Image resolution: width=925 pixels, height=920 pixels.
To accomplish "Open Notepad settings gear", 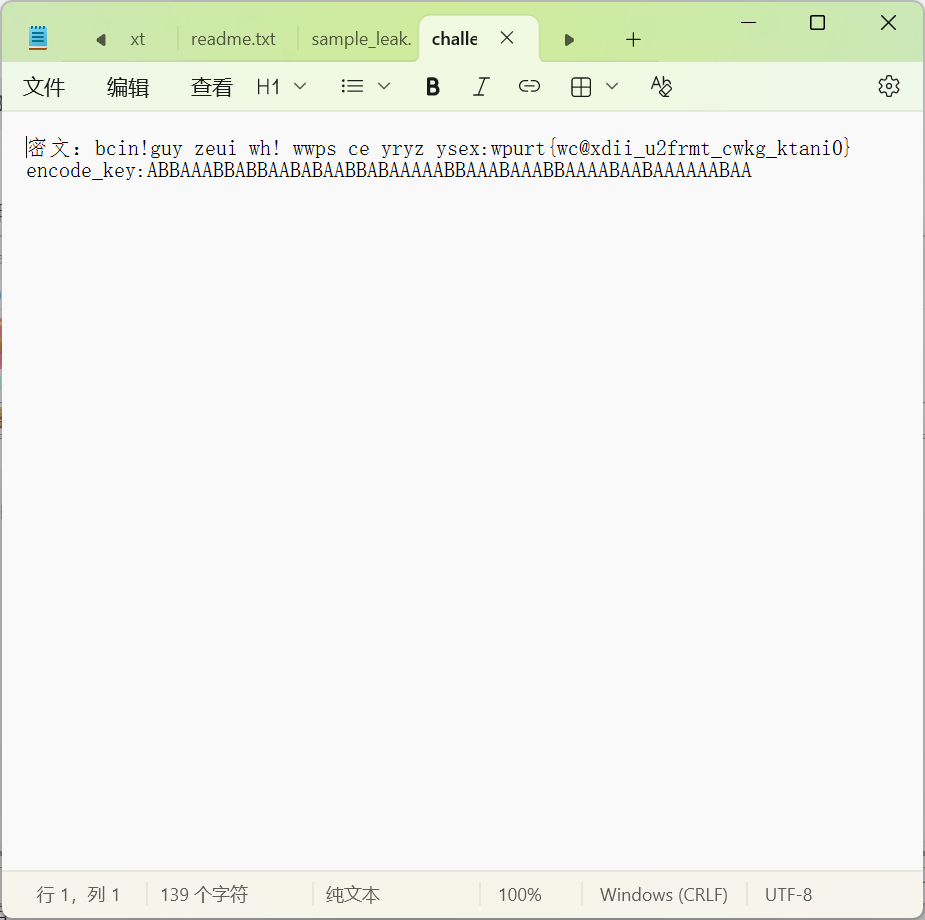I will tap(888, 87).
